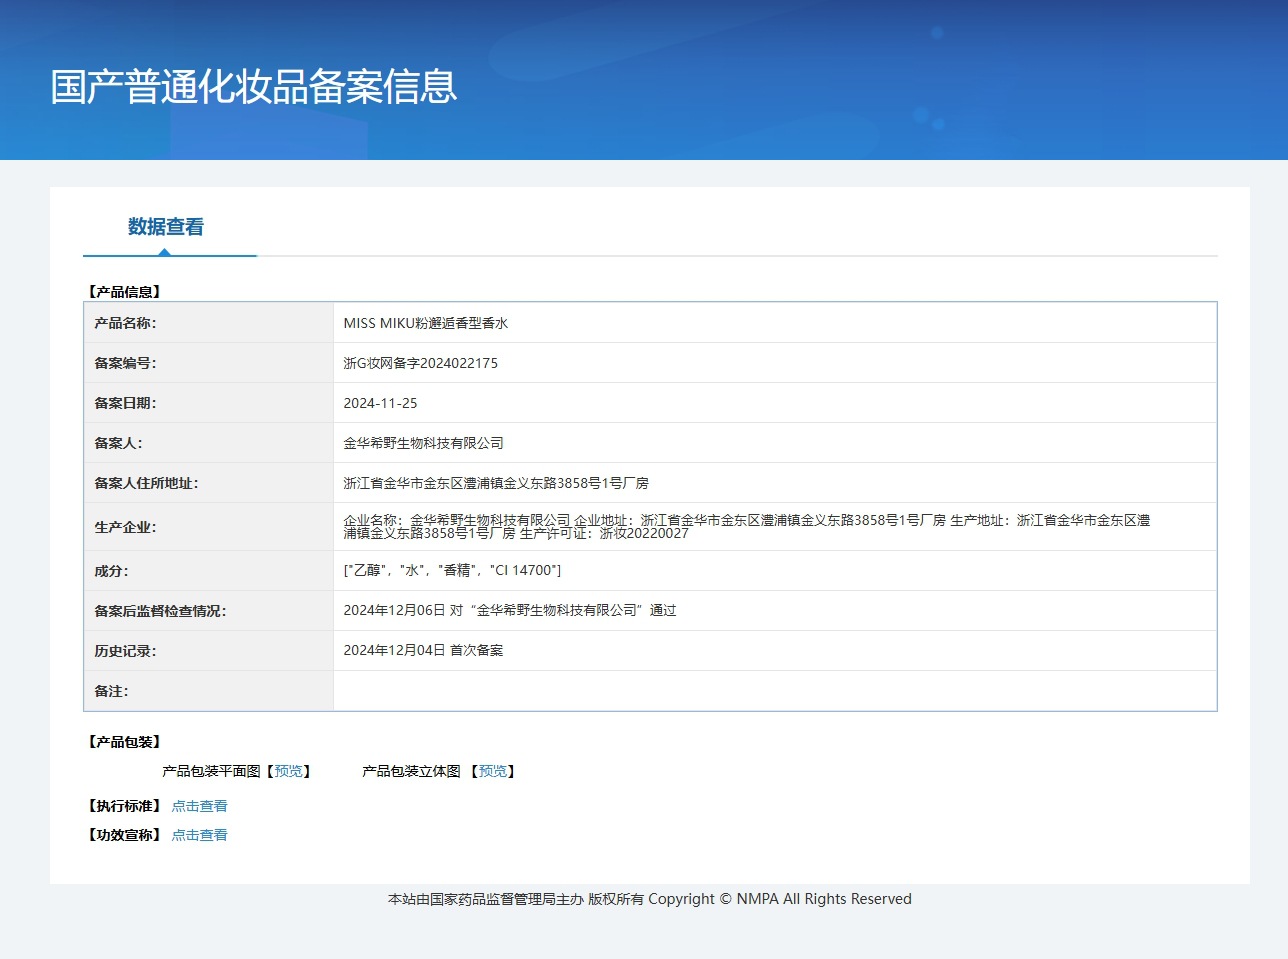Viewport: 1288px width, 959px height.
Task: Open the 数据查看 tab
Action: [166, 227]
